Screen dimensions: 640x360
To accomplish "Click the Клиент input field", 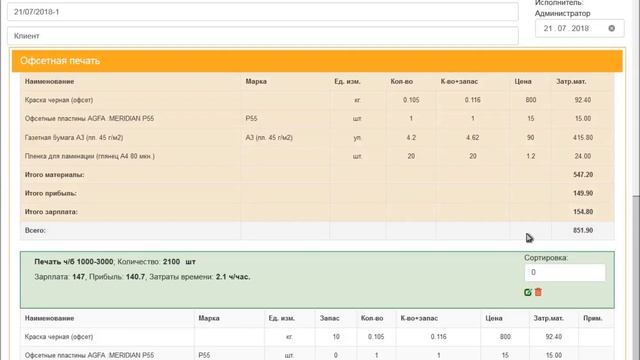I will [263, 36].
